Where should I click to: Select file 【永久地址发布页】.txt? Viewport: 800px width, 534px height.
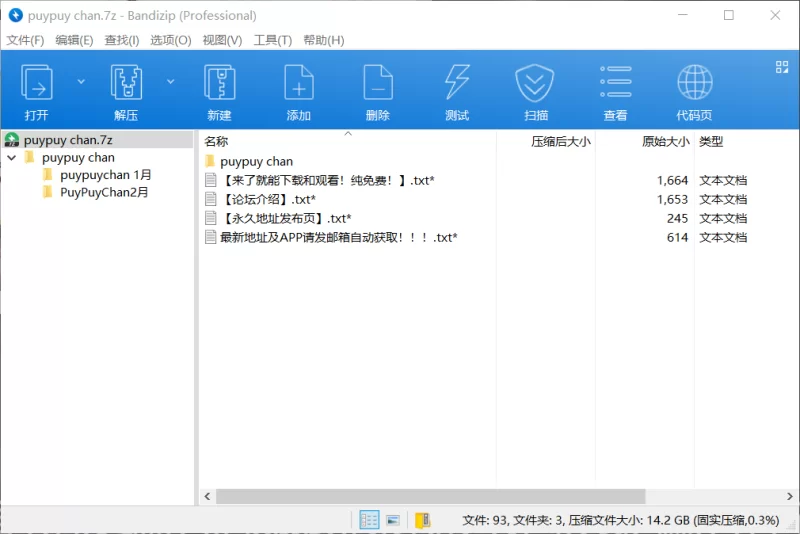tap(286, 218)
